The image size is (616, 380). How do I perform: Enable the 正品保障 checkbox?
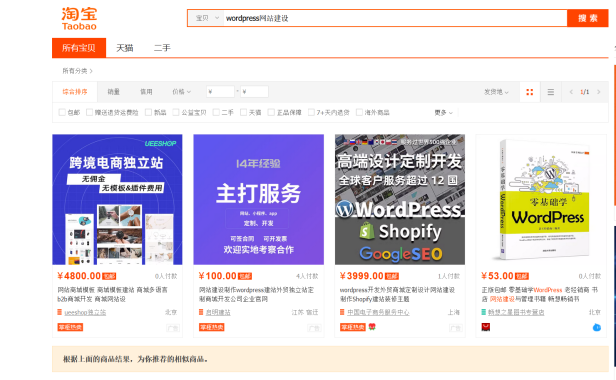coord(271,112)
